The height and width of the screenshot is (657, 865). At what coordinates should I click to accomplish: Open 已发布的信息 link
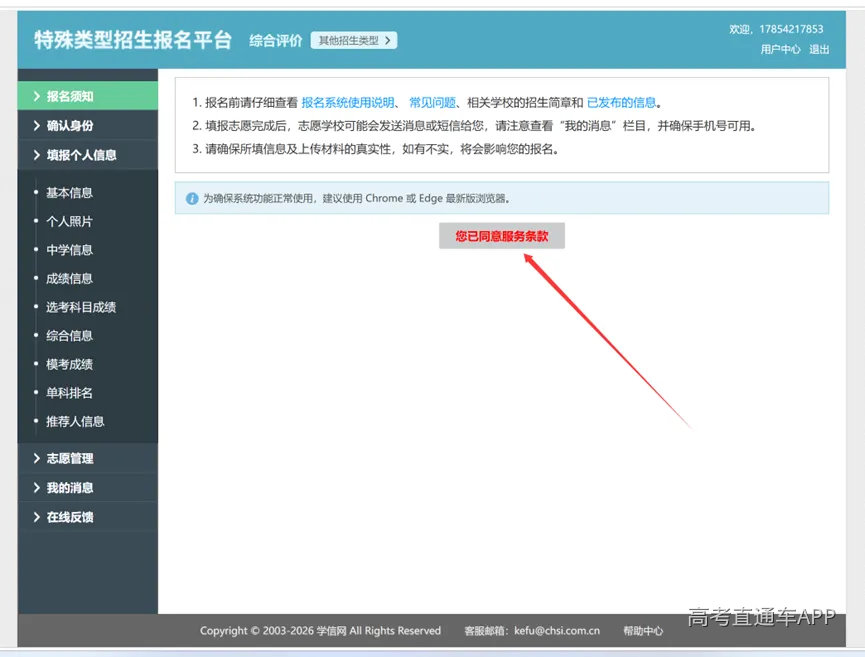click(x=621, y=103)
